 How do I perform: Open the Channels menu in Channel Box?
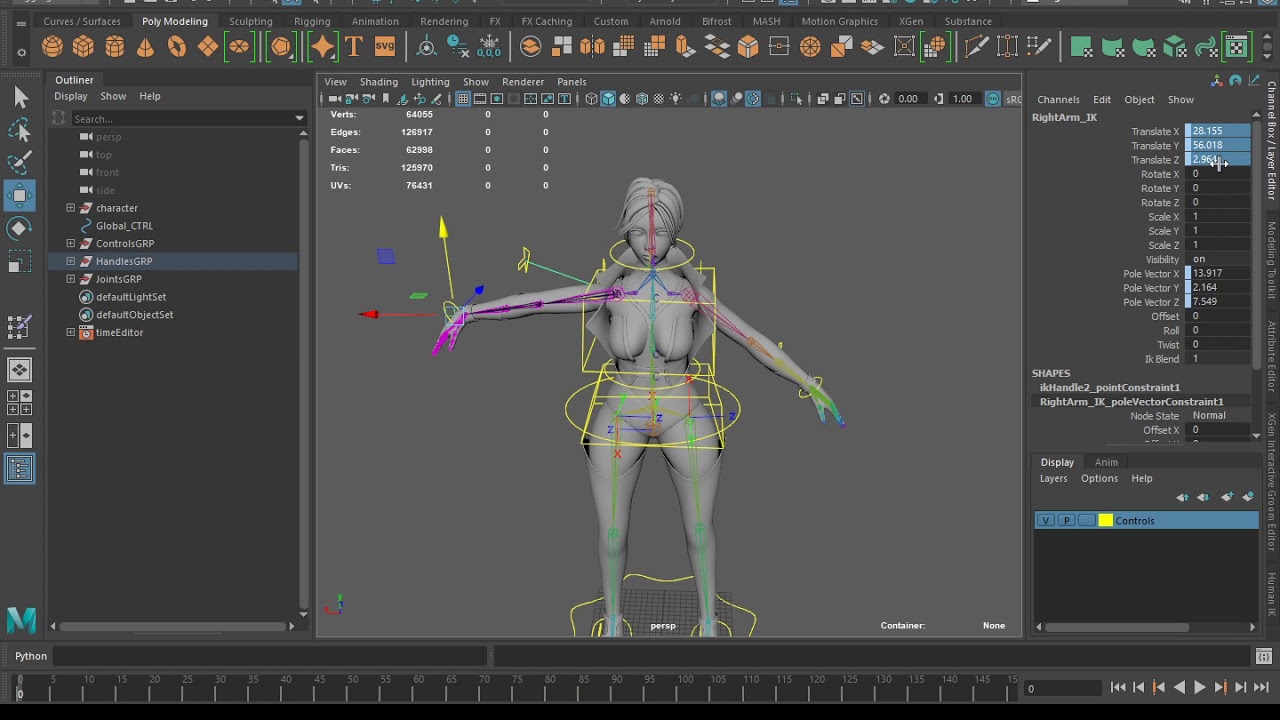point(1058,100)
